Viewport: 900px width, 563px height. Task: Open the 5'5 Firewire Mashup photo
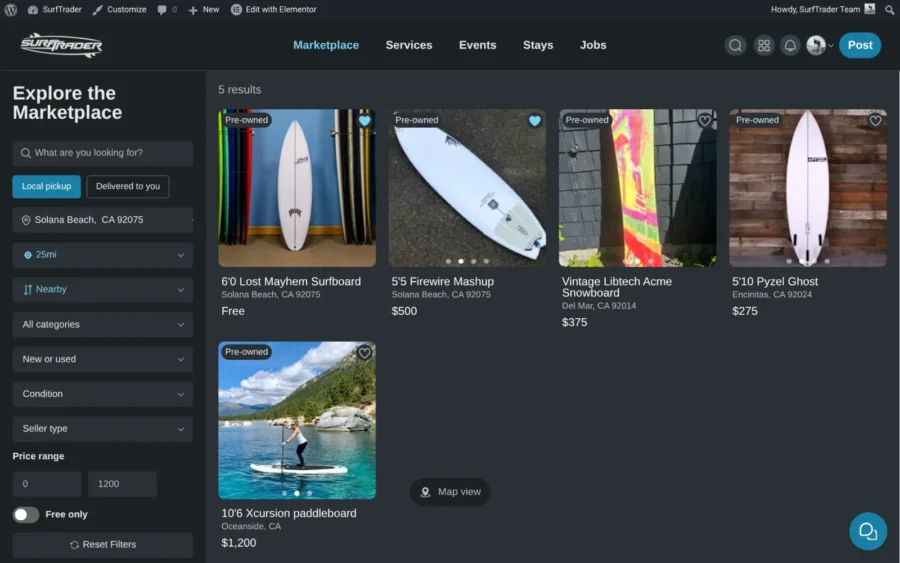(x=467, y=188)
